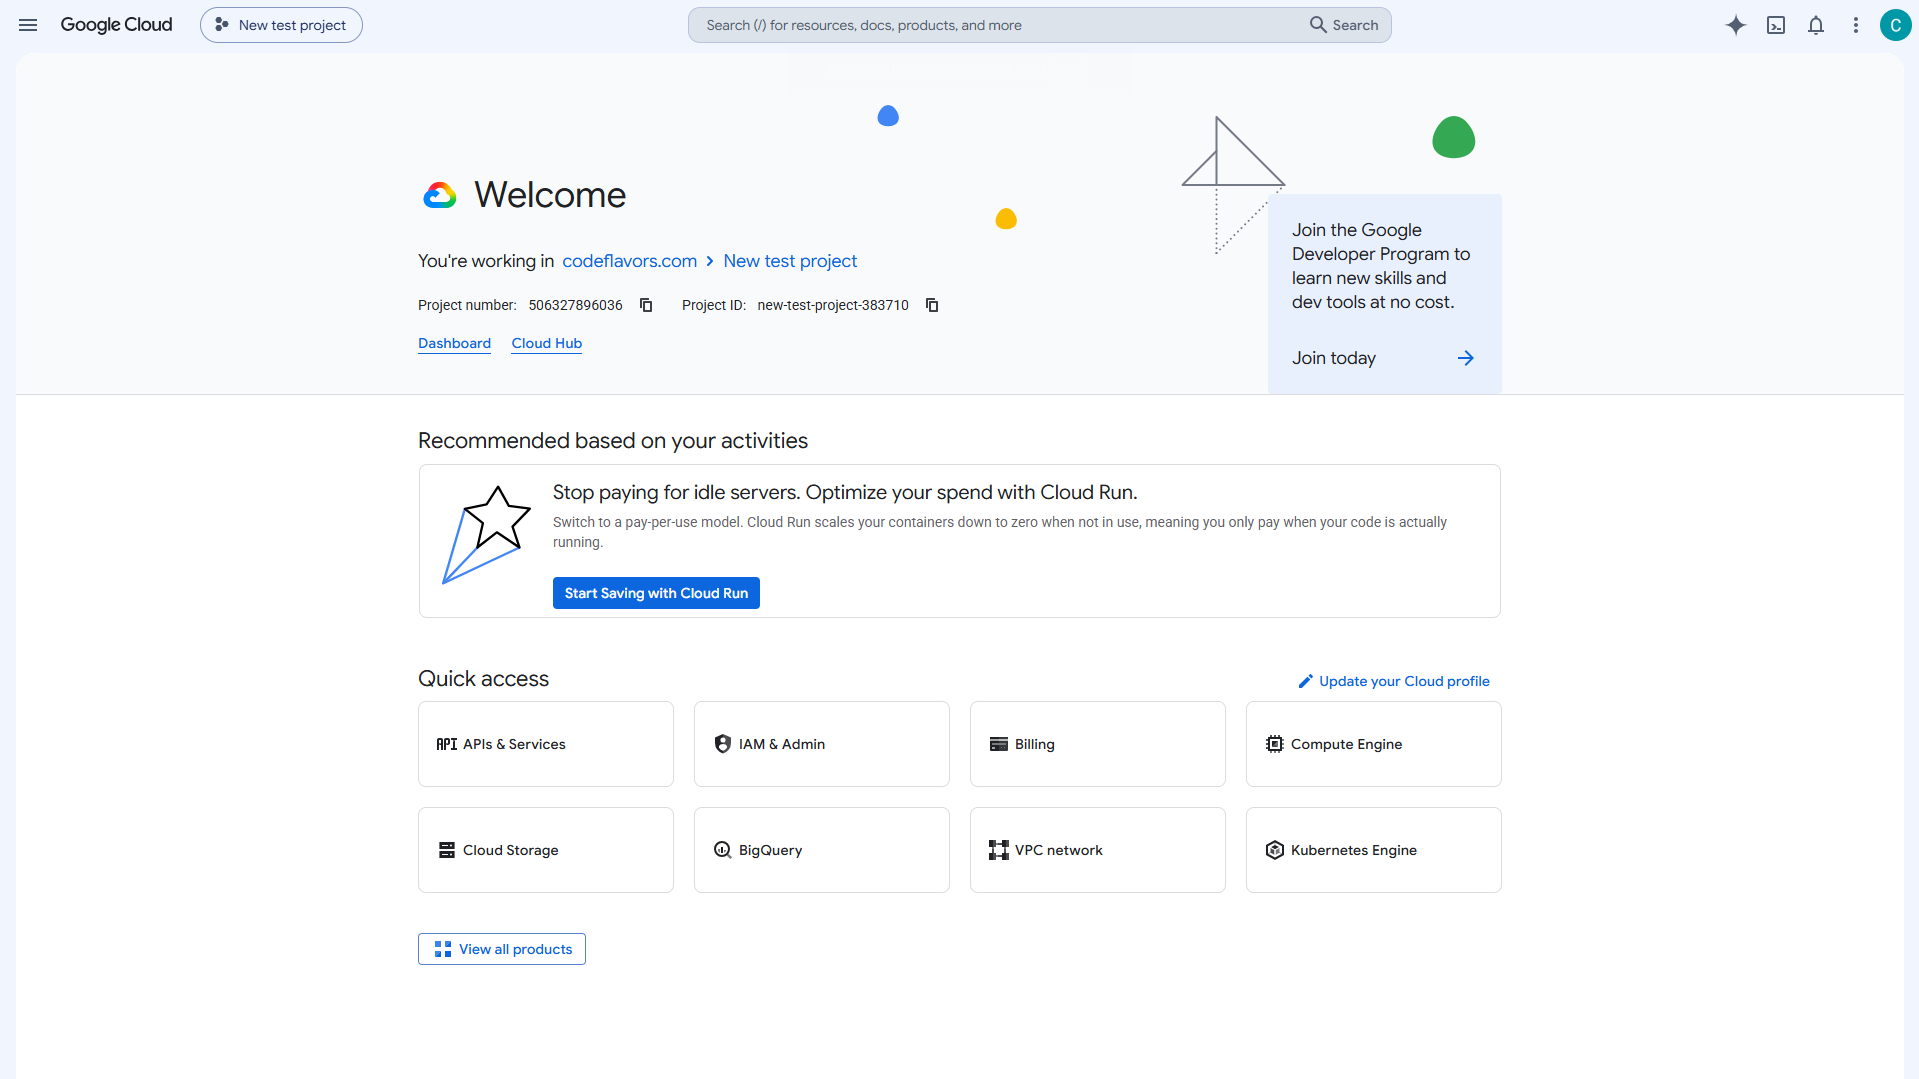Click Join today arrow in promo card
Screen dimensions: 1919x1079
pyautogui.click(x=1466, y=358)
